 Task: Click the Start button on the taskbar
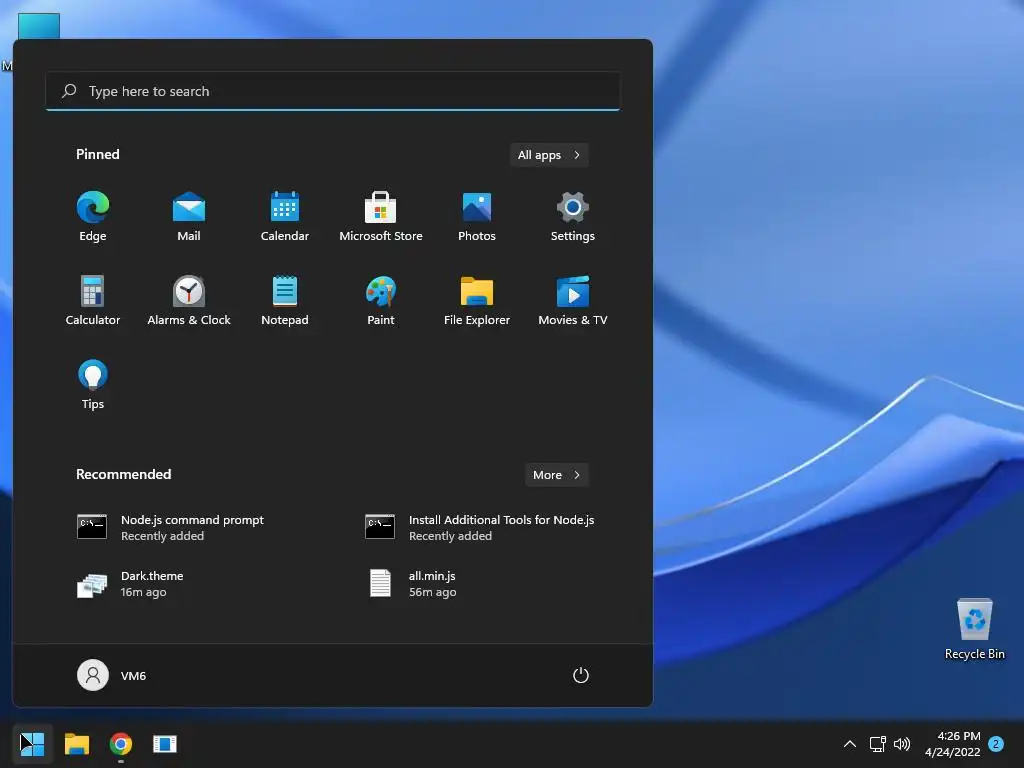click(x=32, y=744)
